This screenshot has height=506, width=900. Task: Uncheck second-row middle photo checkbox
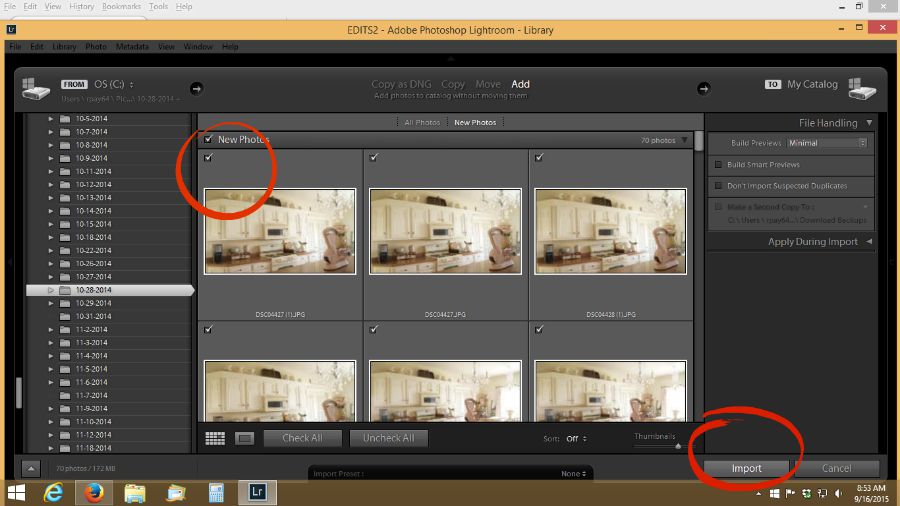(374, 329)
